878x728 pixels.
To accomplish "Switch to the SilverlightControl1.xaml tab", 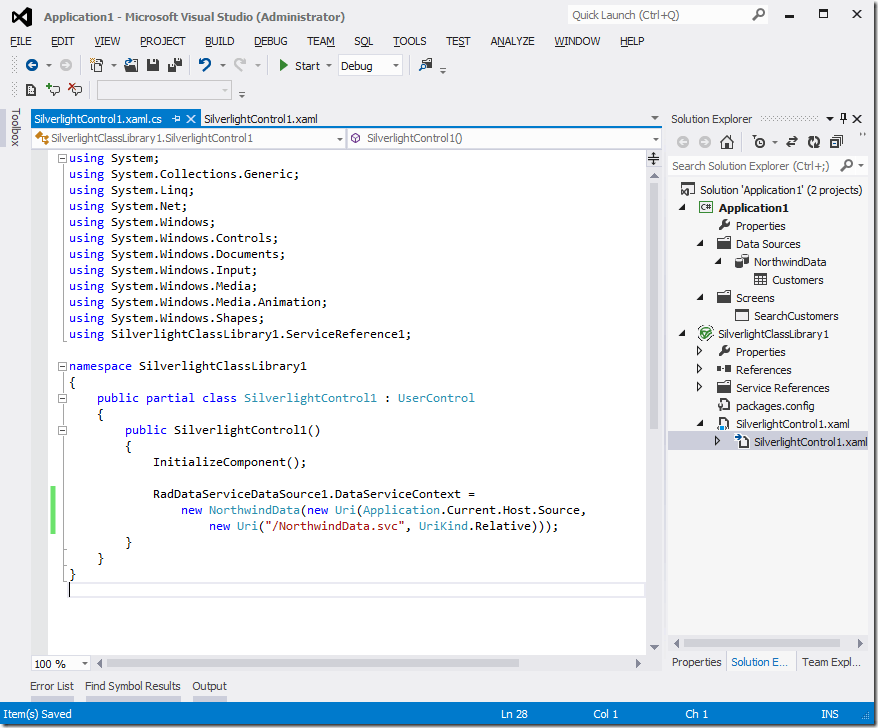I will 260,118.
